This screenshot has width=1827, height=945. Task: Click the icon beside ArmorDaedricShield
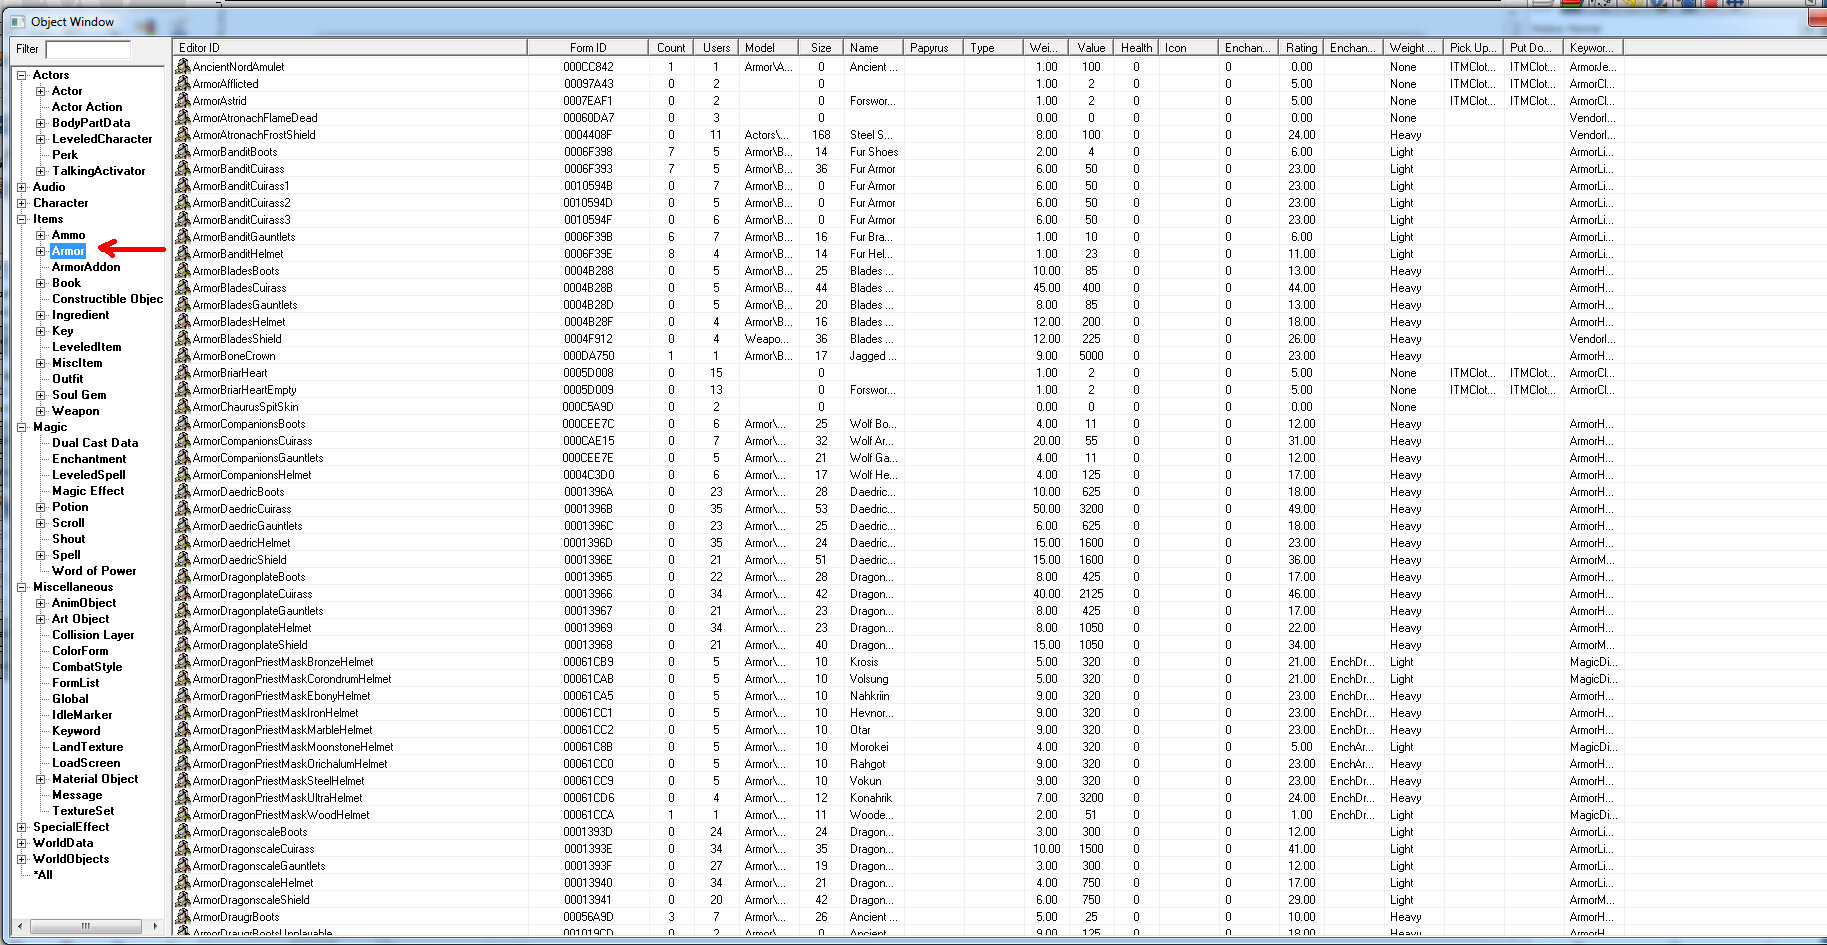[x=183, y=560]
